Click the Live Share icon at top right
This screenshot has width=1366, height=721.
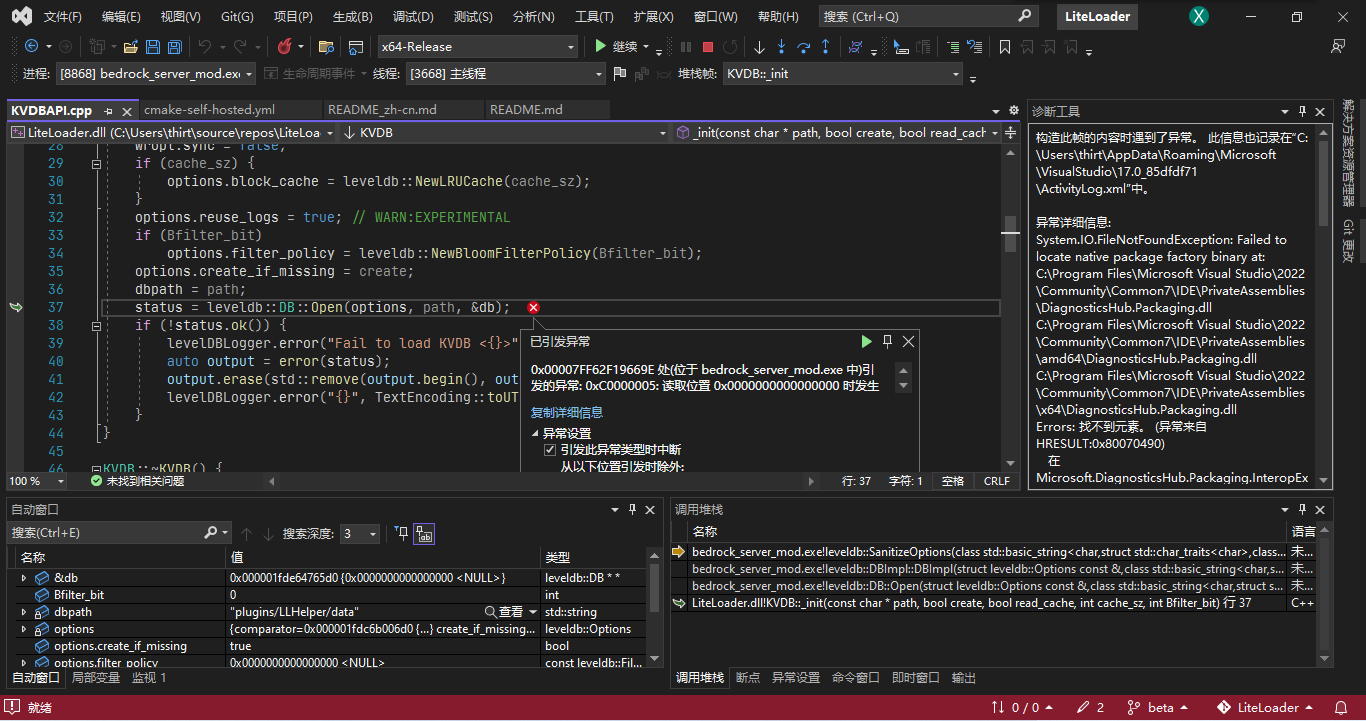(1338, 46)
